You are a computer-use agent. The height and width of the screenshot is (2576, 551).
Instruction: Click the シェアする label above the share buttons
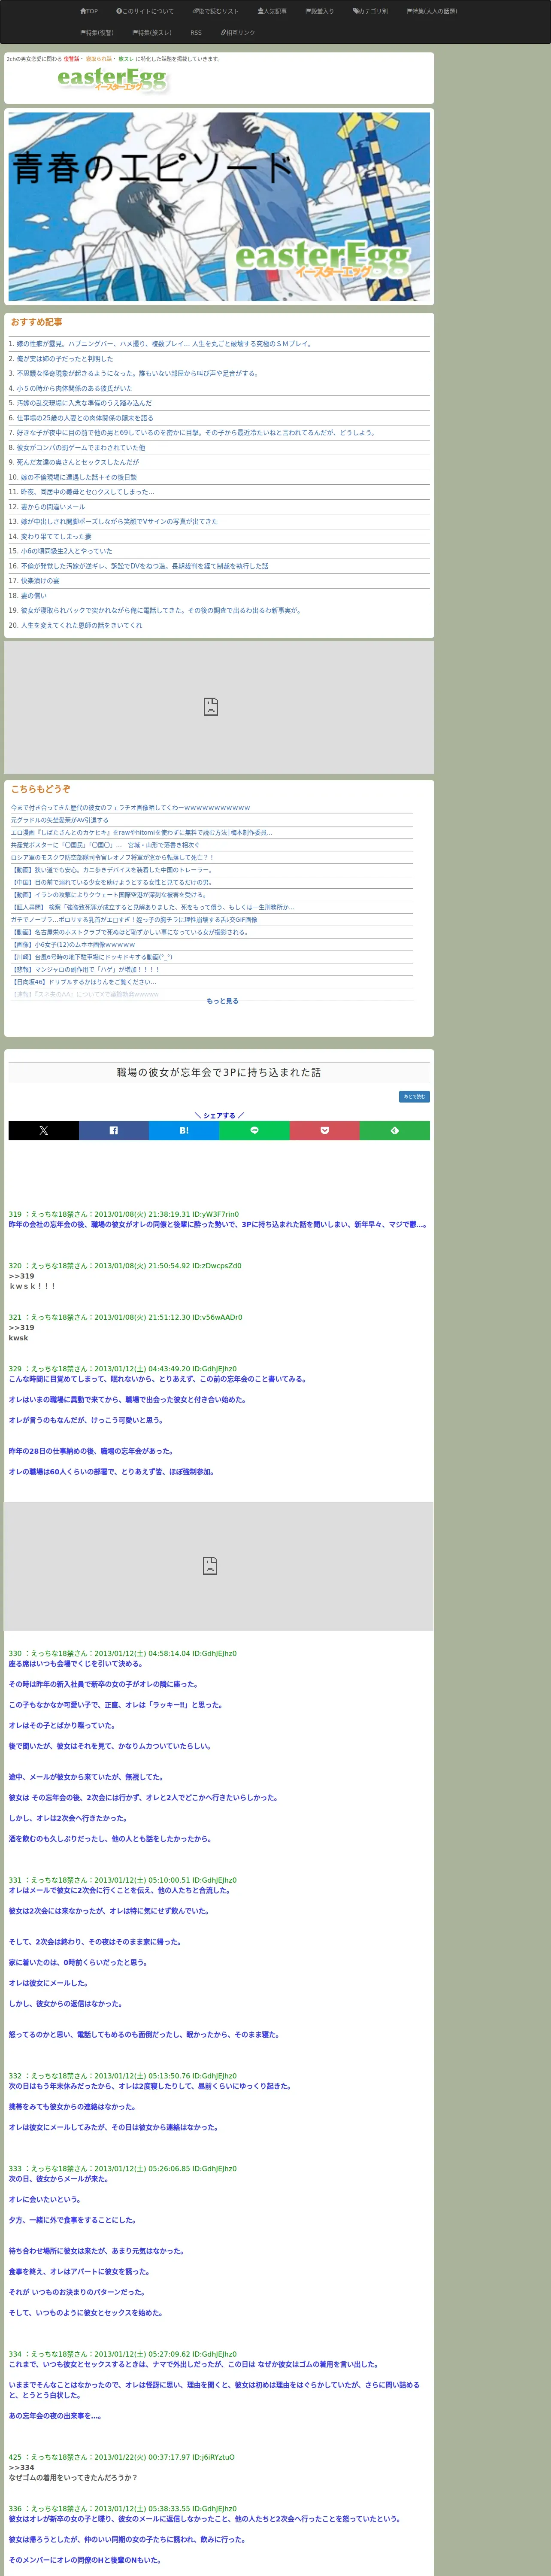pos(219,1115)
